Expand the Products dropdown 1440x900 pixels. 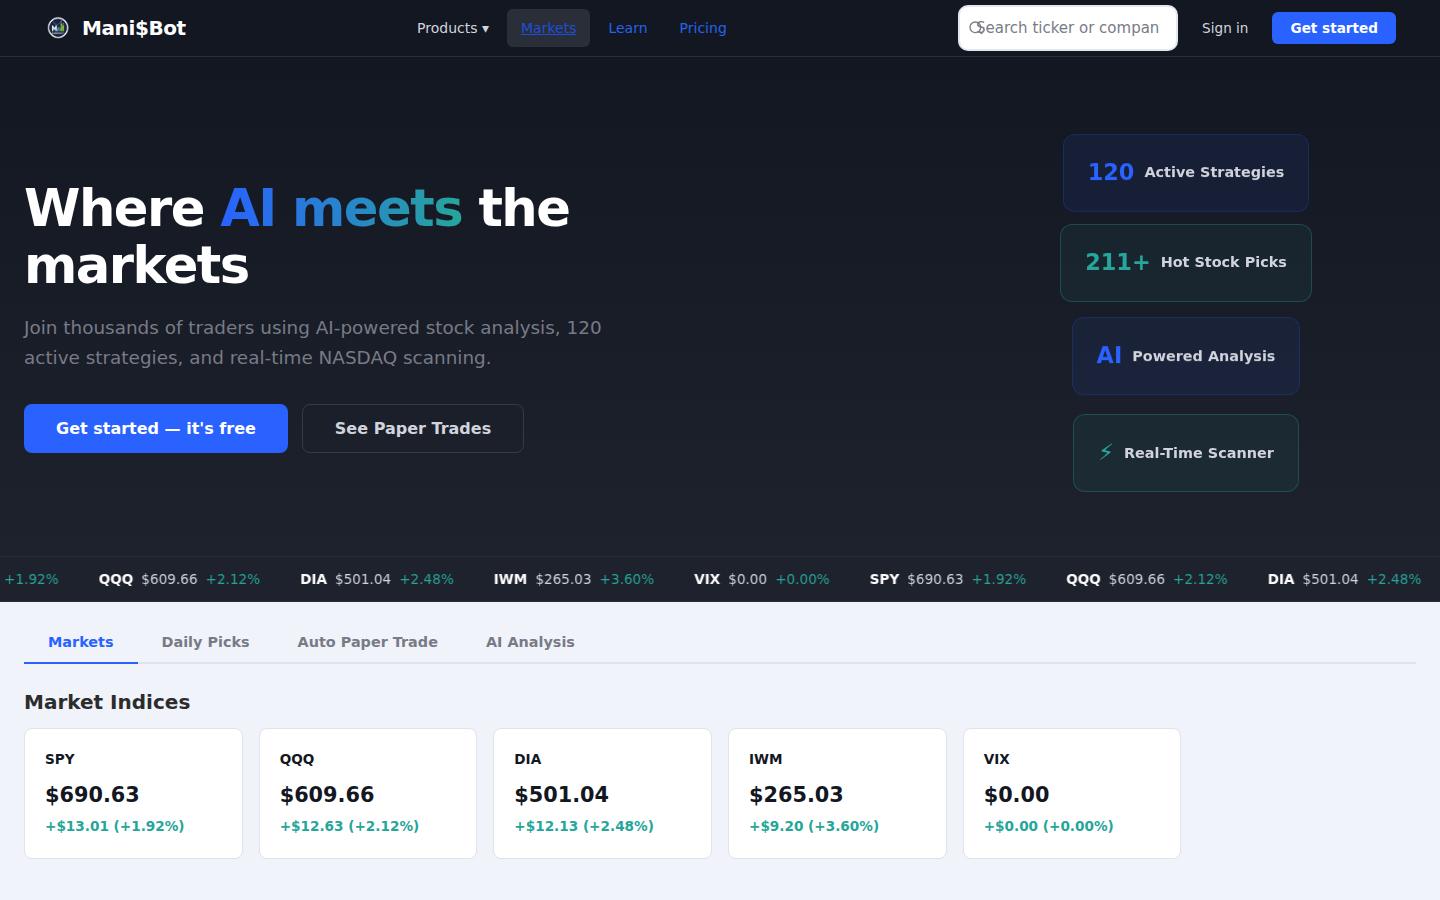[x=452, y=28]
